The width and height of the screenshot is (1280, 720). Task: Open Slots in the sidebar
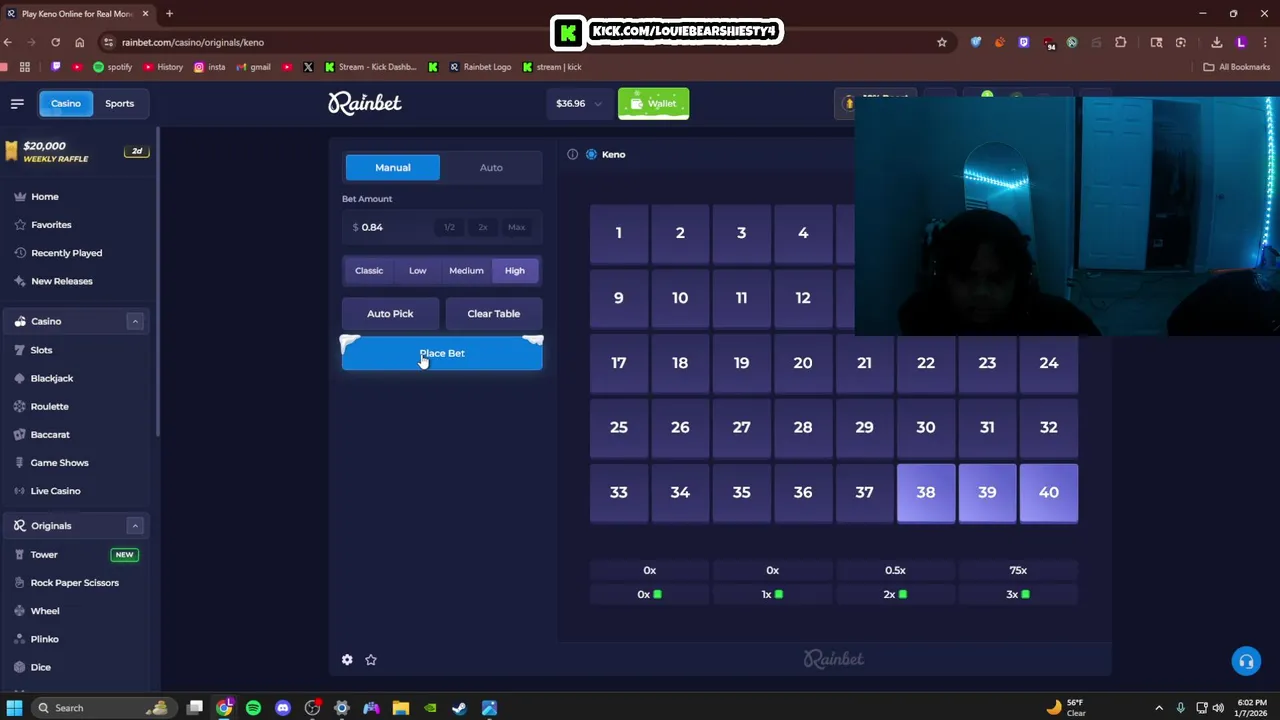click(41, 350)
